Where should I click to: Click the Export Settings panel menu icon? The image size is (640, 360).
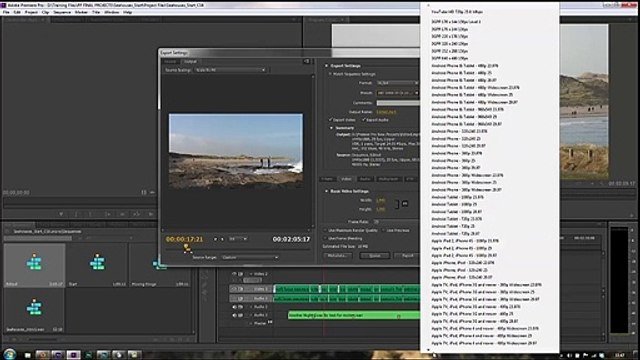pyautogui.click(x=307, y=61)
